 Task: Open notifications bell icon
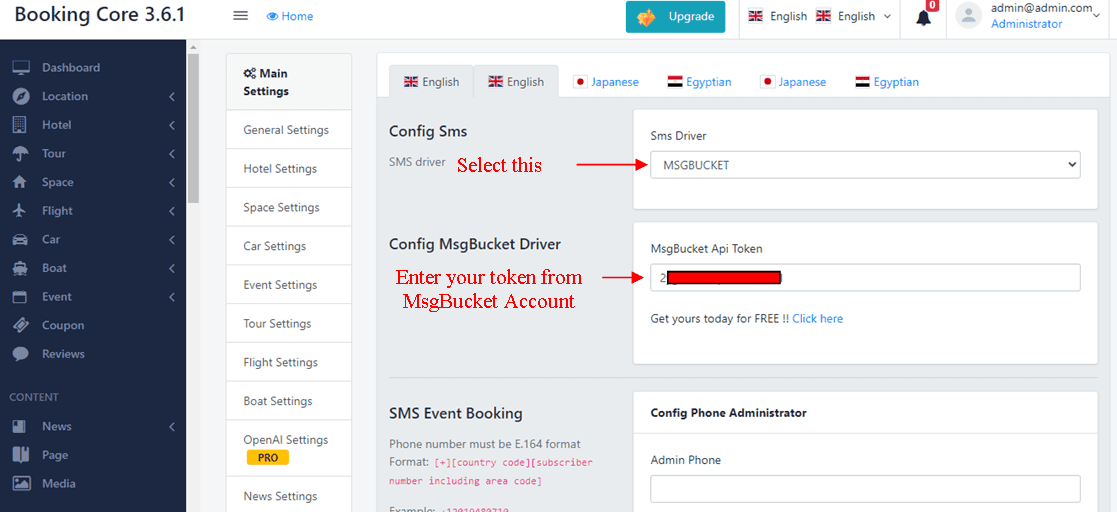[x=923, y=17]
